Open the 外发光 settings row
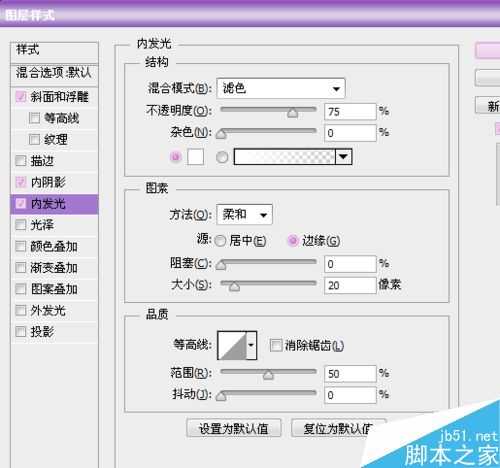Viewport: 500px width, 468px height. coord(55,311)
